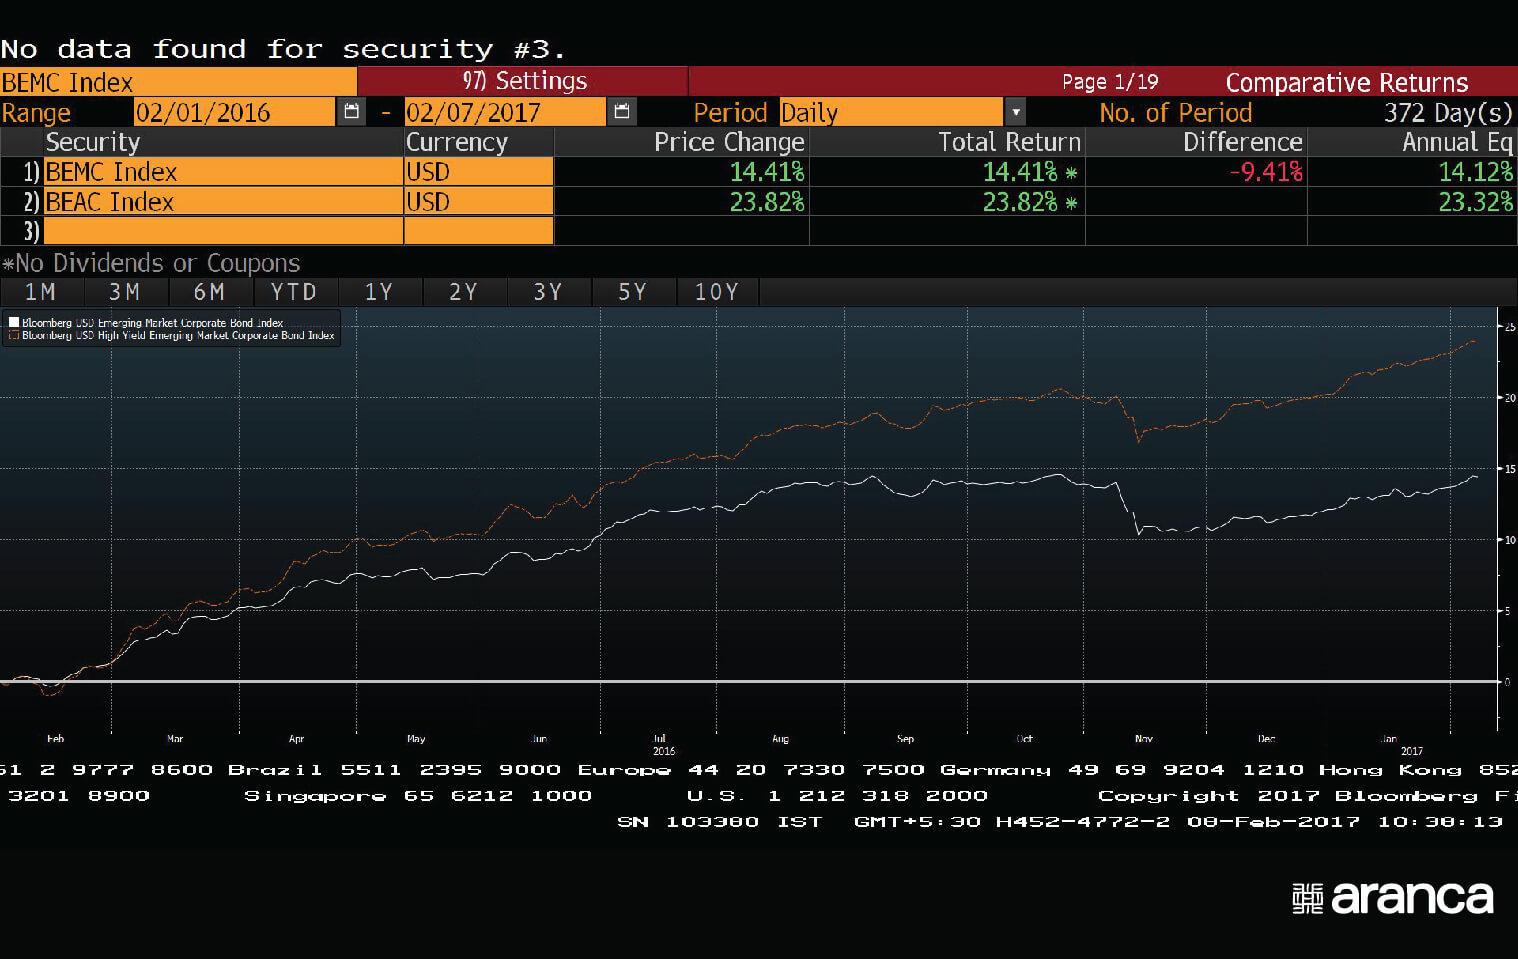Click the end date field 02/07/2017
Image resolution: width=1518 pixels, height=959 pixels.
coord(505,112)
